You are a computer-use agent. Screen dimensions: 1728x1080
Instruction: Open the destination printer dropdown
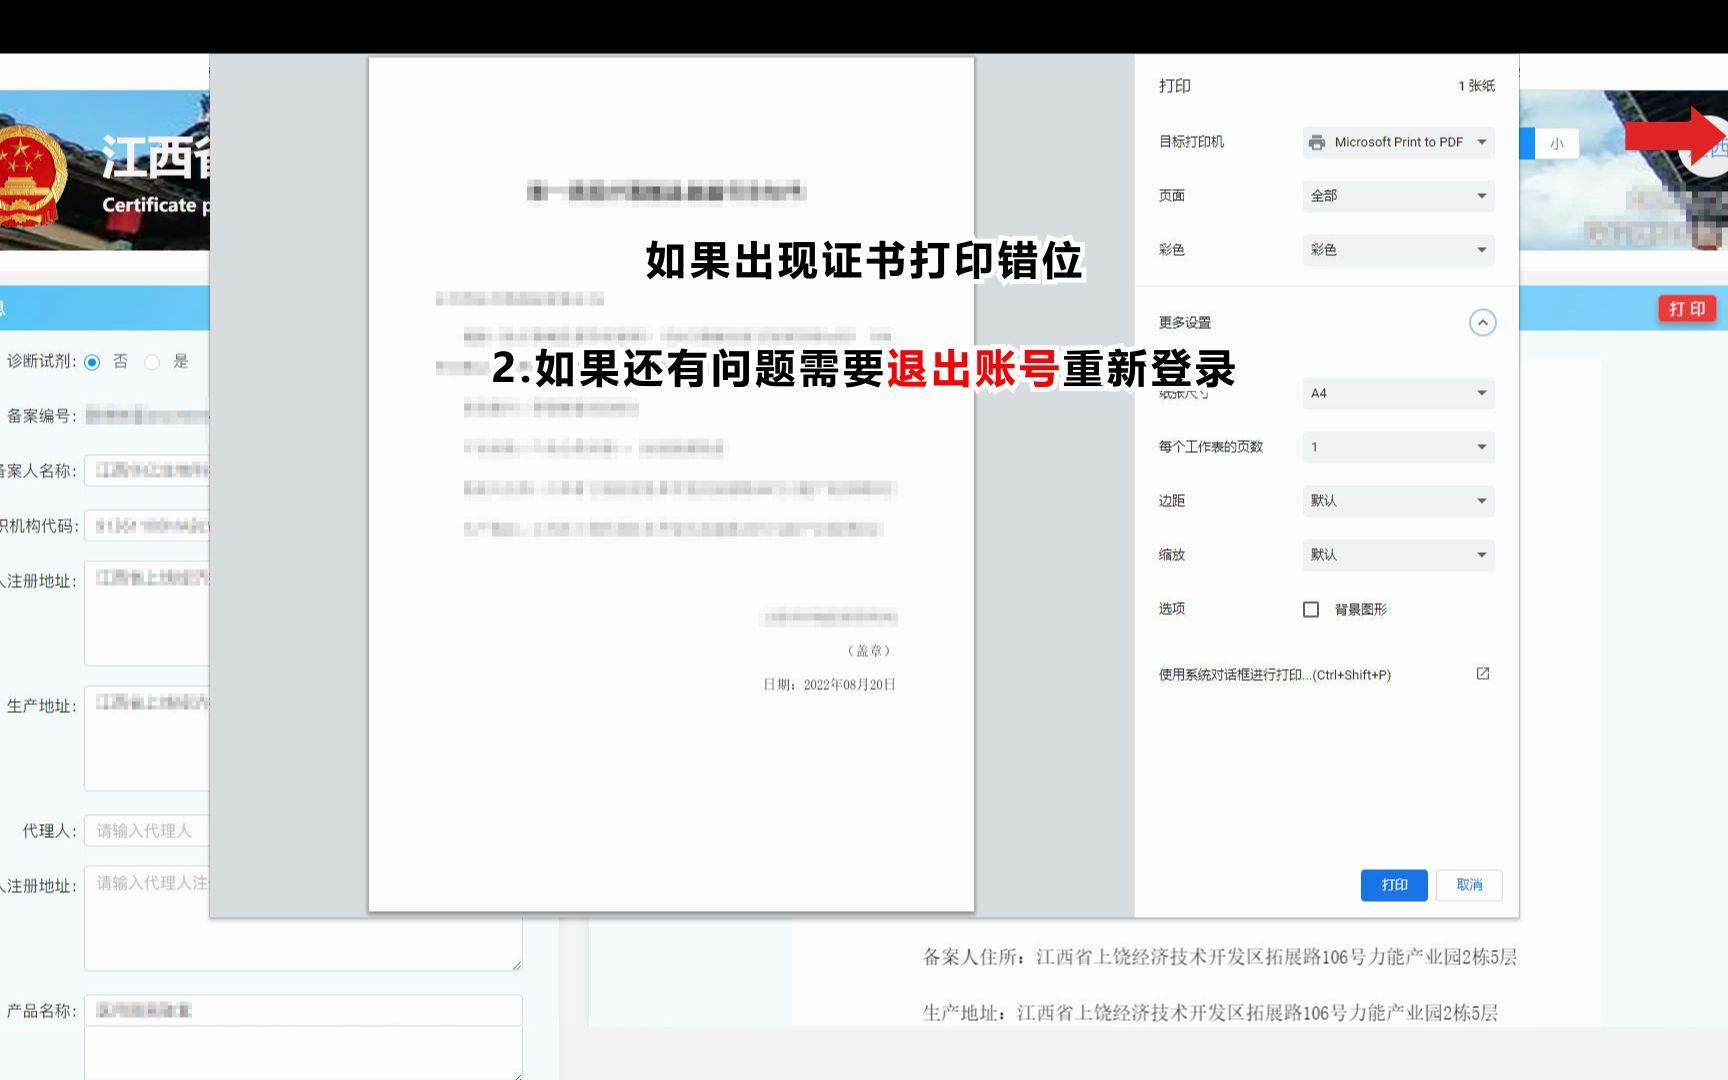(1398, 142)
